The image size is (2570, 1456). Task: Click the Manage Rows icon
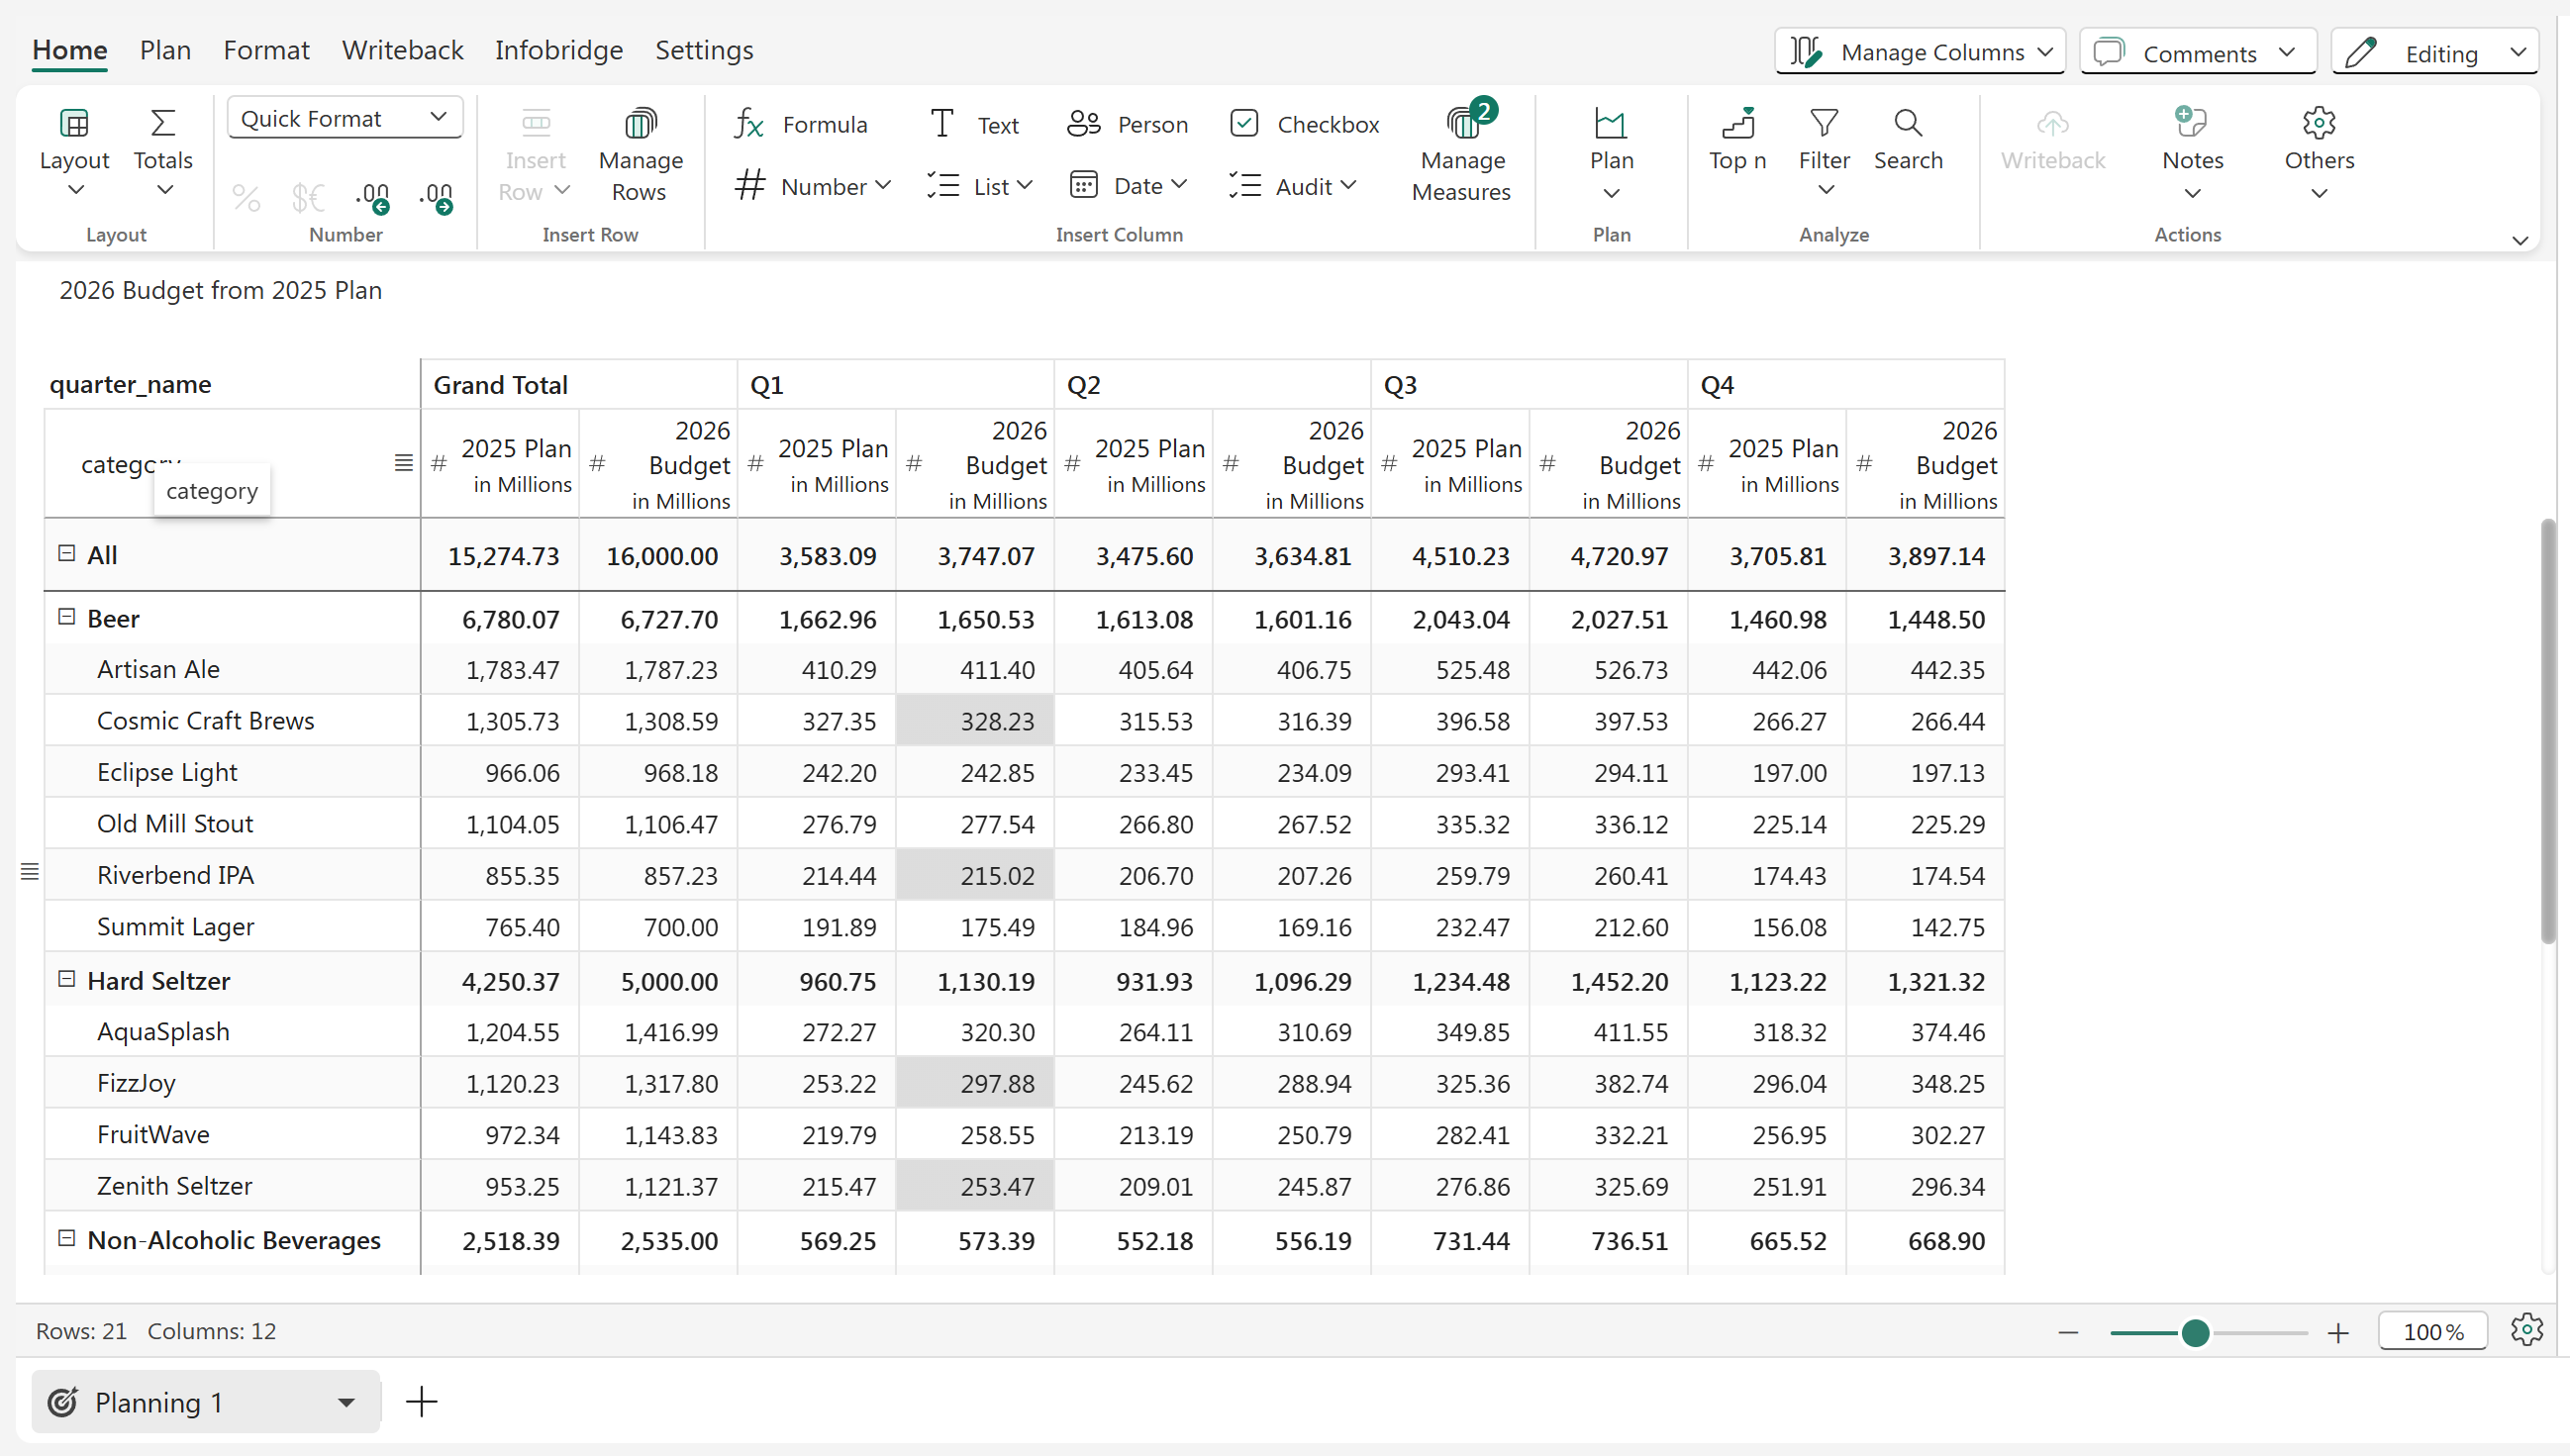tap(640, 124)
